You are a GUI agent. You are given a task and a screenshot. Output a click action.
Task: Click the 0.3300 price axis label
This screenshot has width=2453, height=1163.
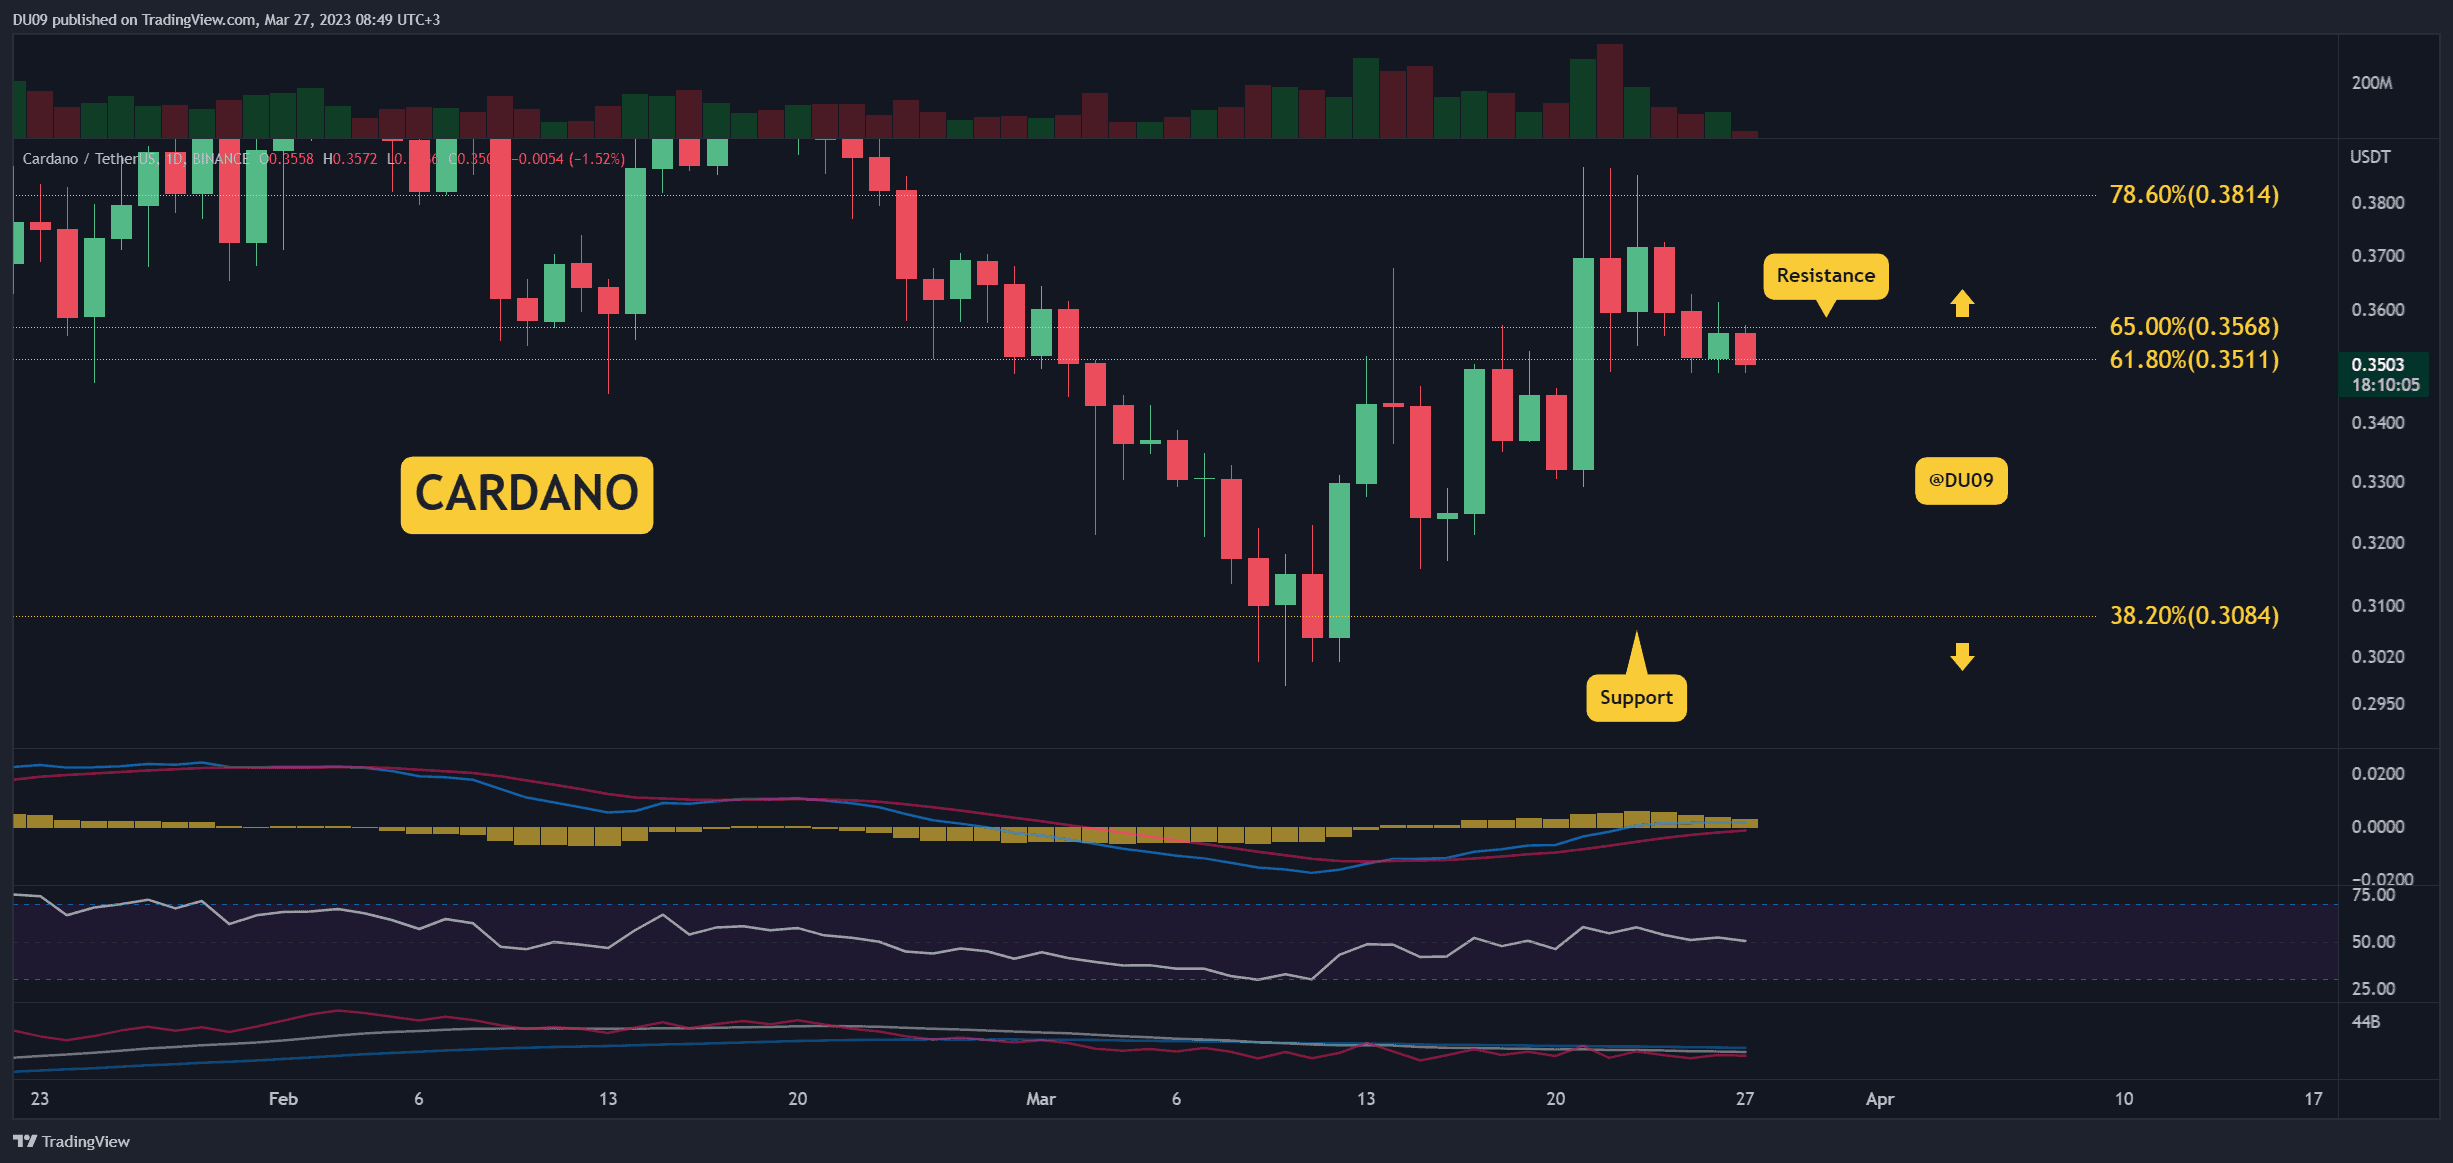tap(2378, 482)
